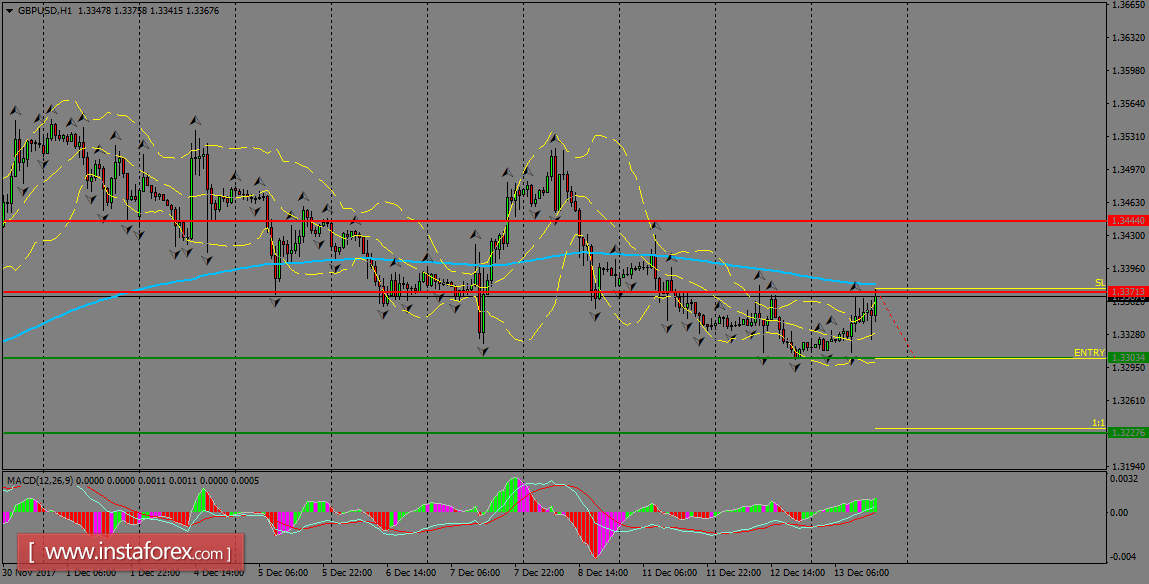Click the 1.32610 price axis value
The height and width of the screenshot is (584, 1149).
1128,400
